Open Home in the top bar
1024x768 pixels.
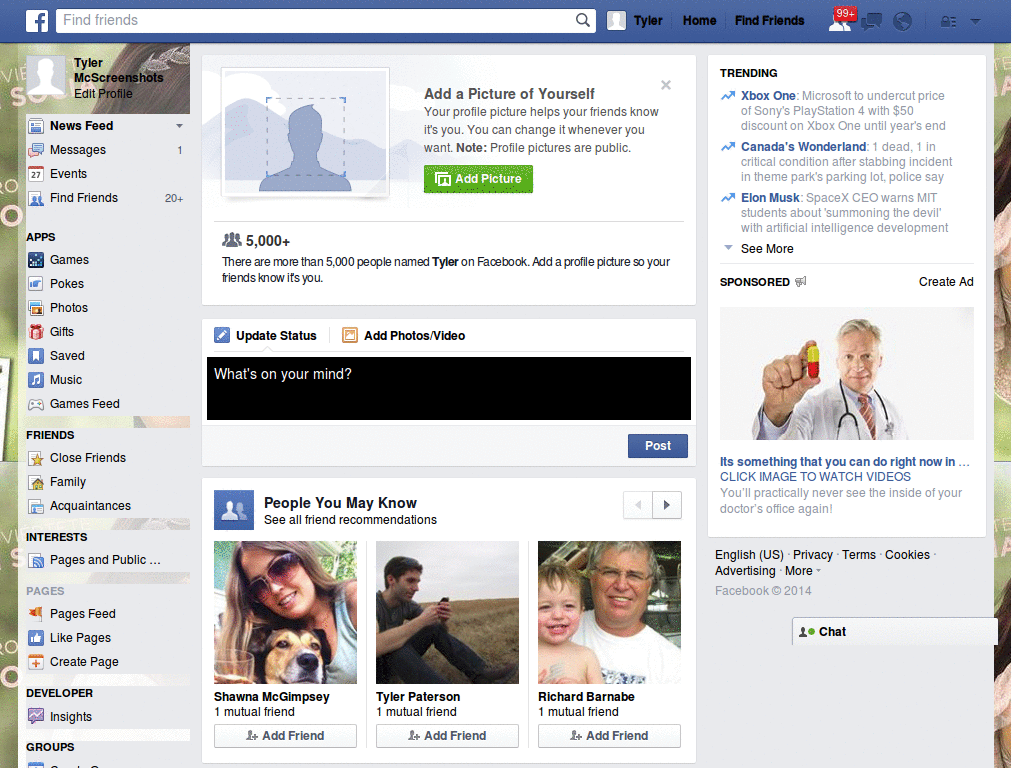click(x=699, y=21)
